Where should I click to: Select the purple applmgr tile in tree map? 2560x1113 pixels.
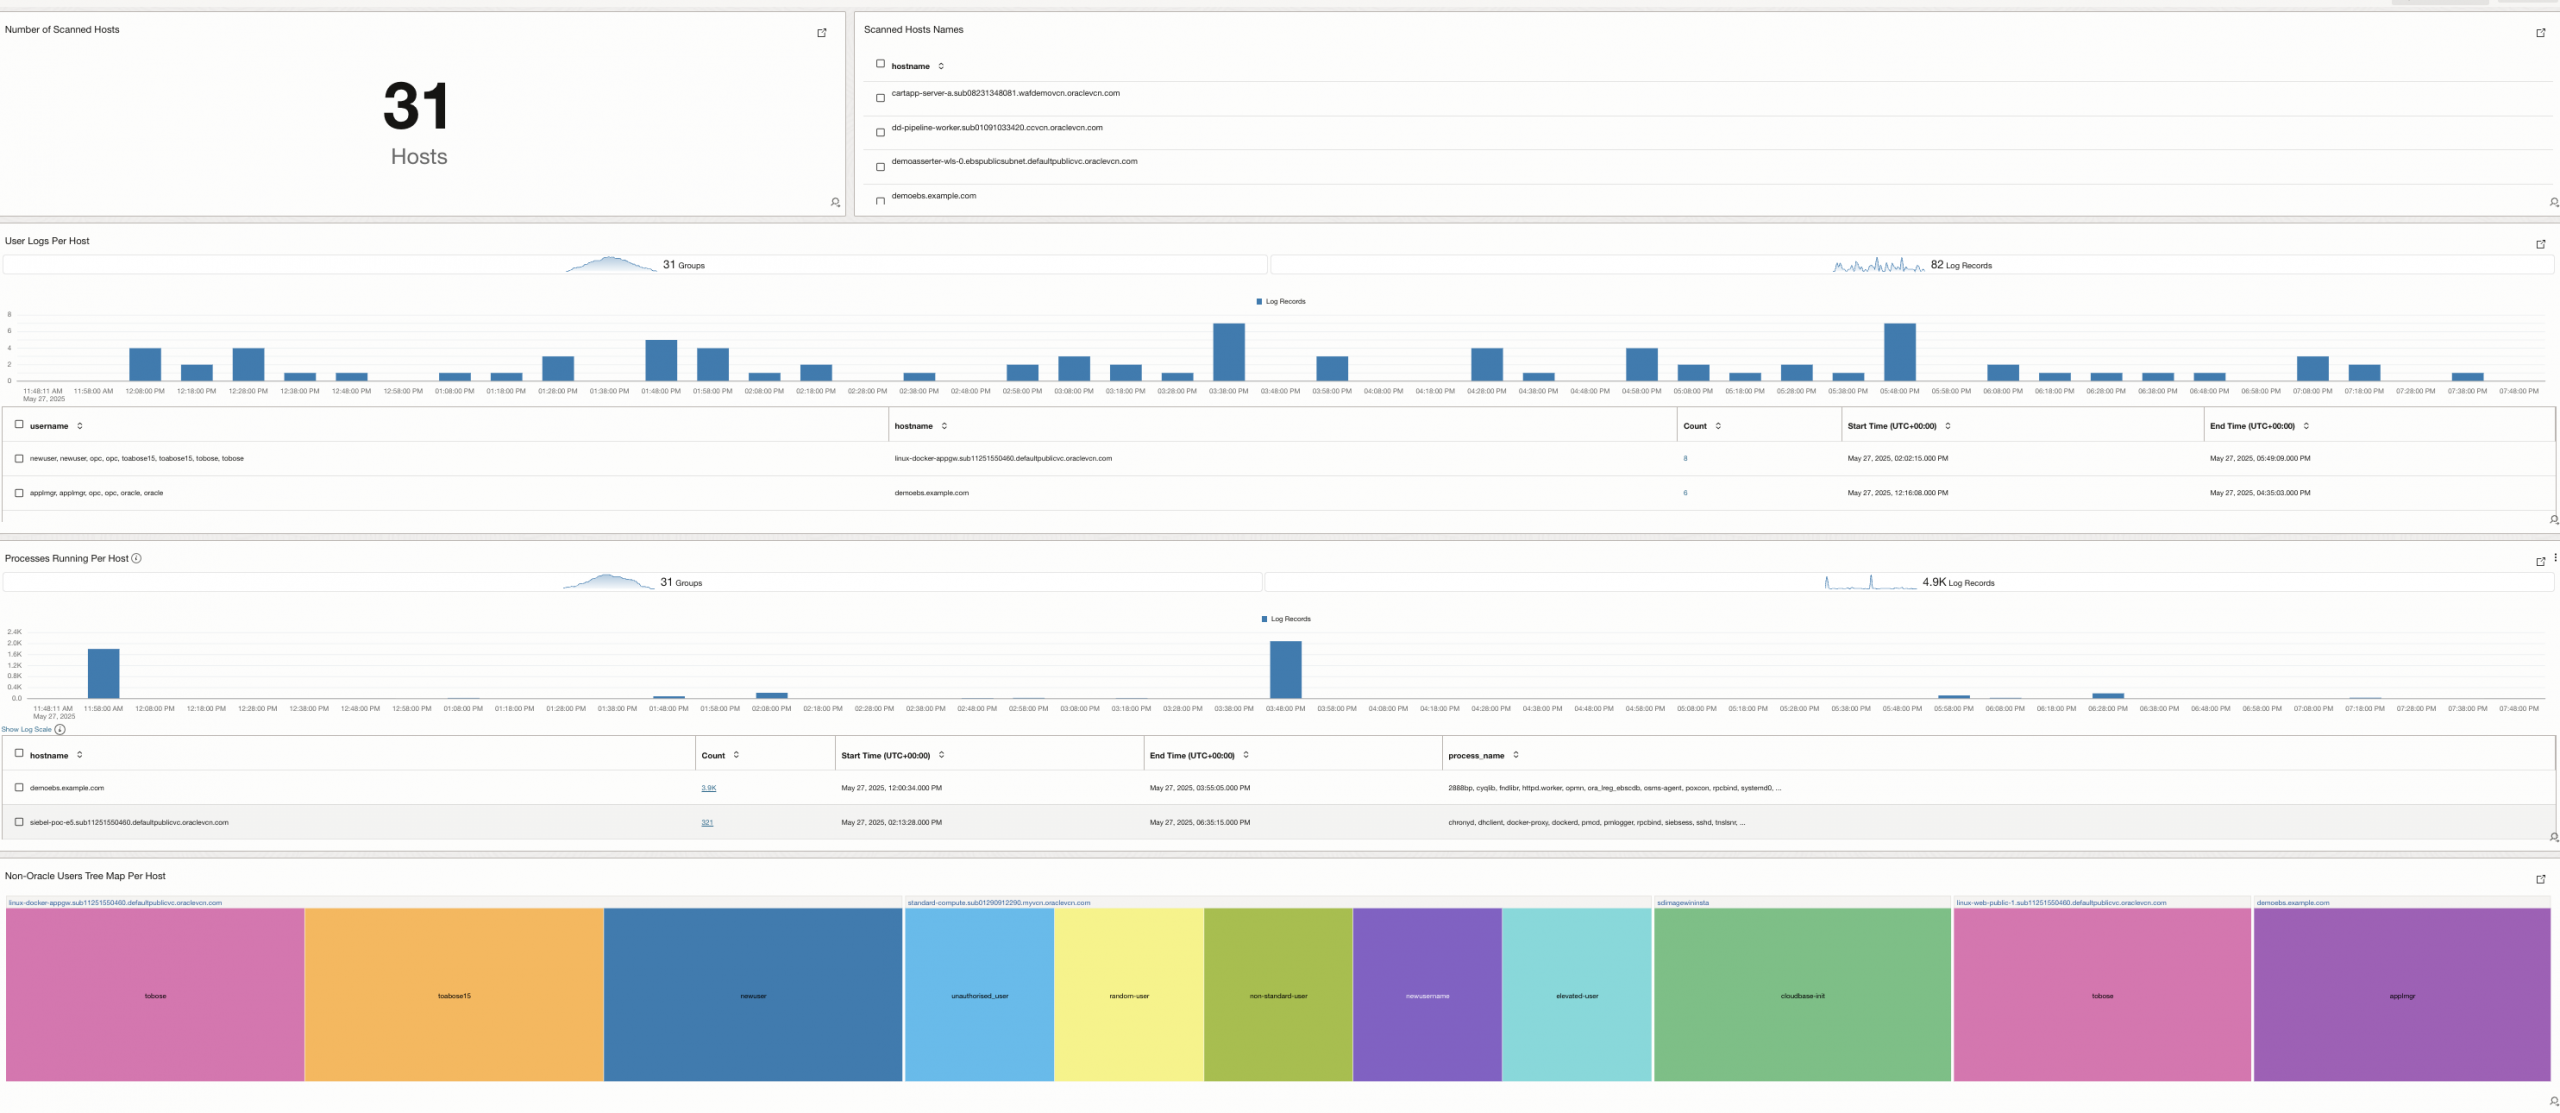2402,995
